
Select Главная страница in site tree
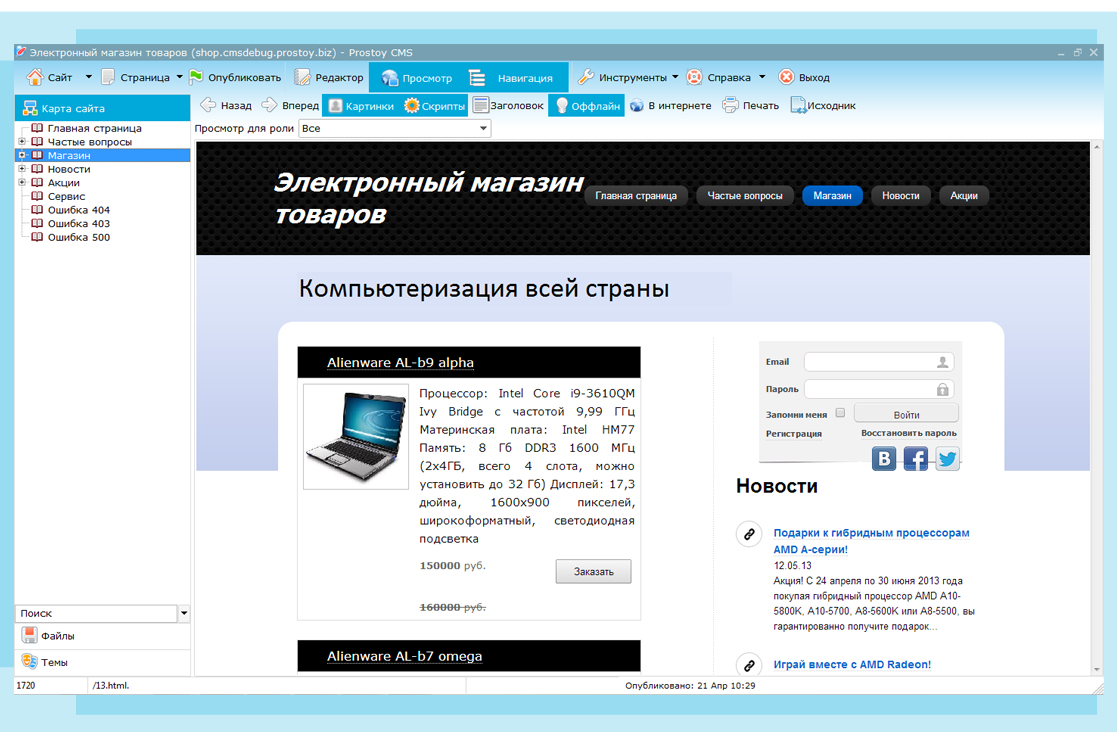pos(94,128)
